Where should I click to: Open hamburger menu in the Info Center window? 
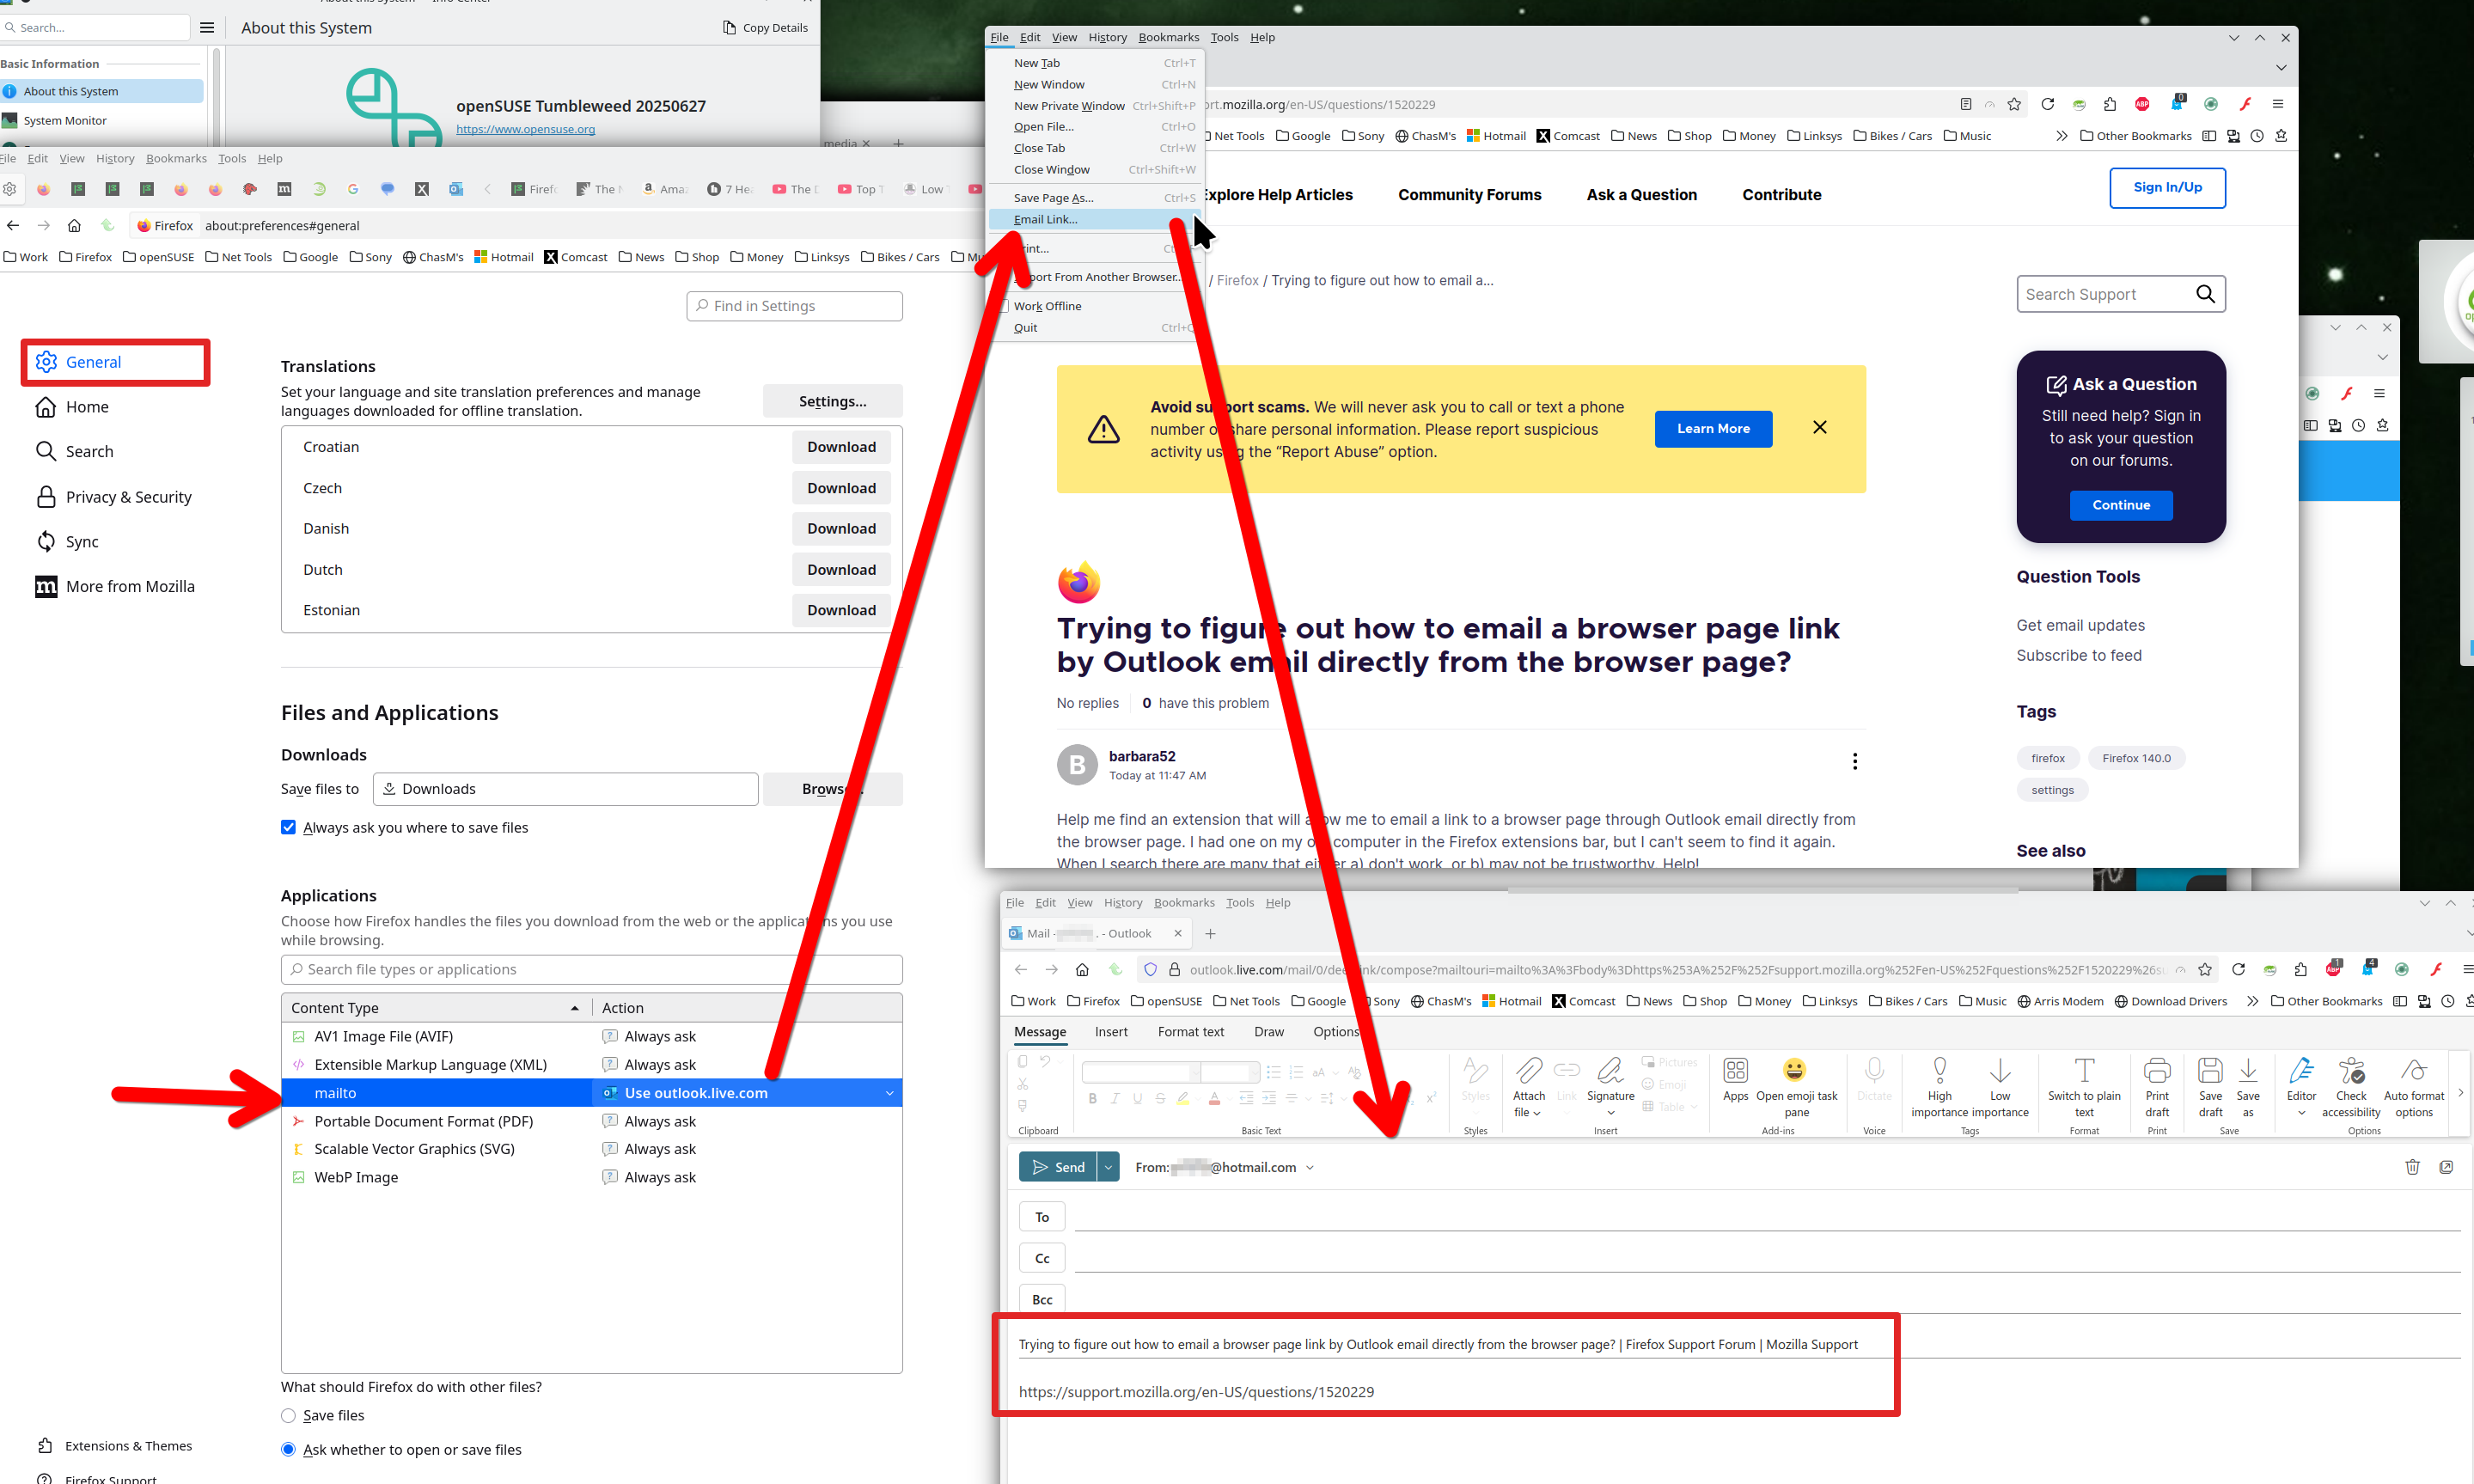[x=207, y=28]
